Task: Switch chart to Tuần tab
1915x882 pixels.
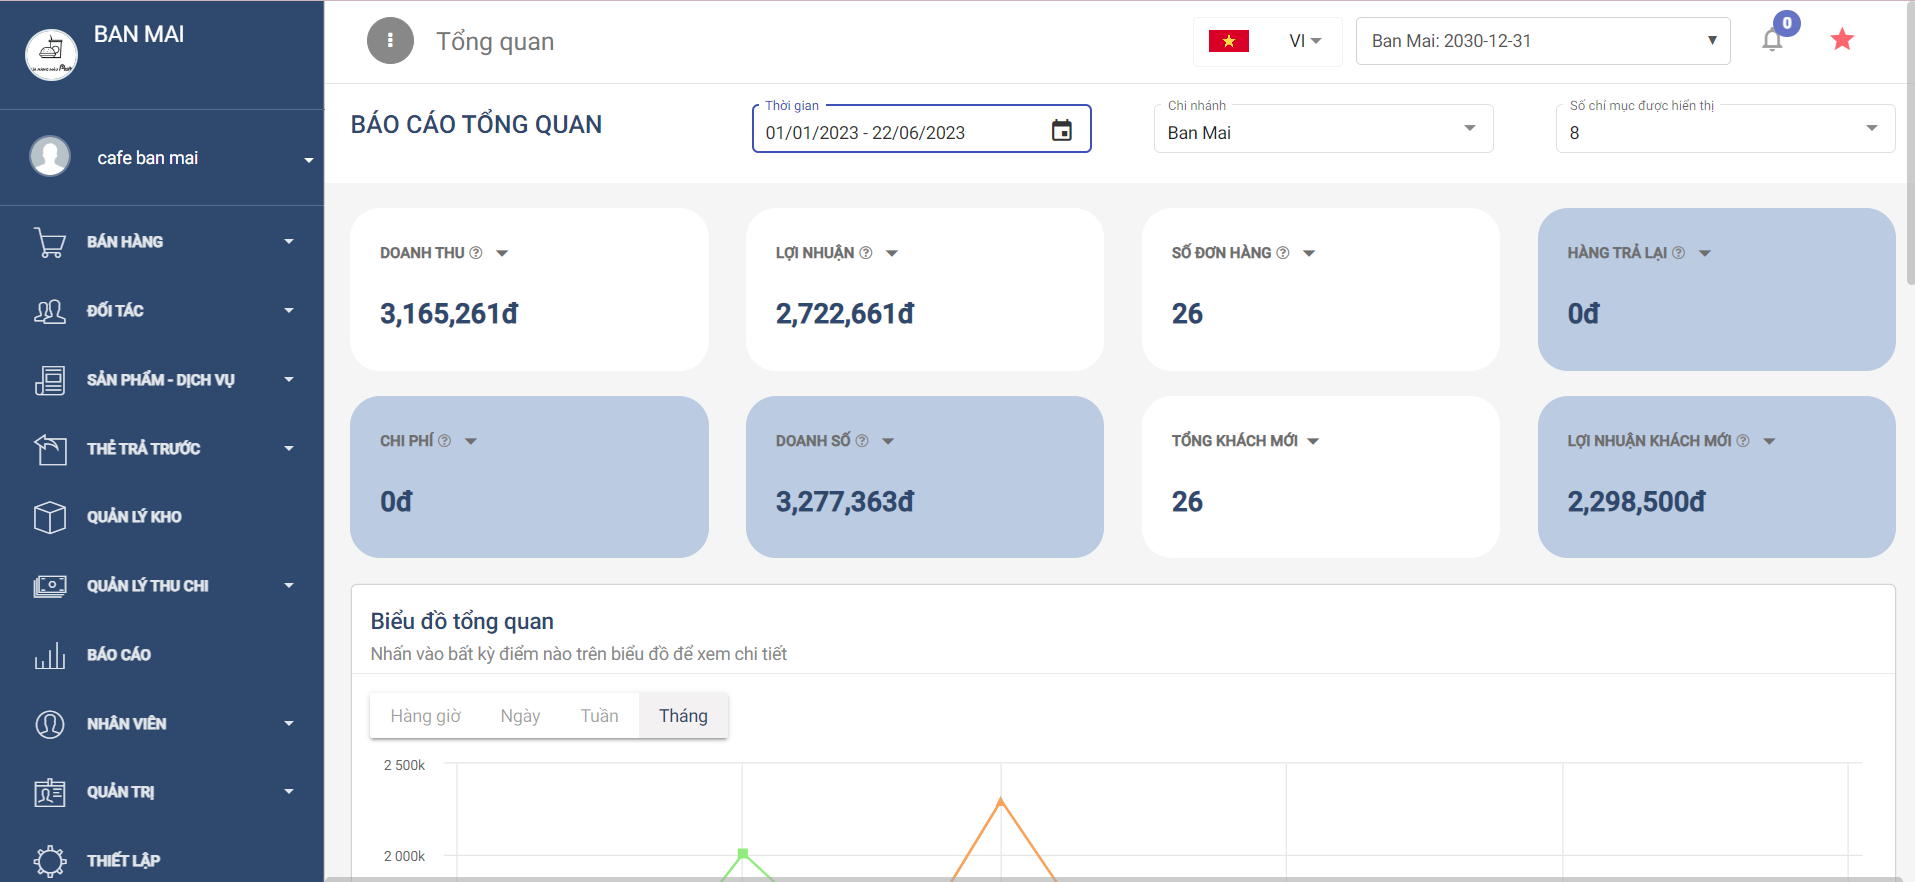Action: tap(599, 716)
